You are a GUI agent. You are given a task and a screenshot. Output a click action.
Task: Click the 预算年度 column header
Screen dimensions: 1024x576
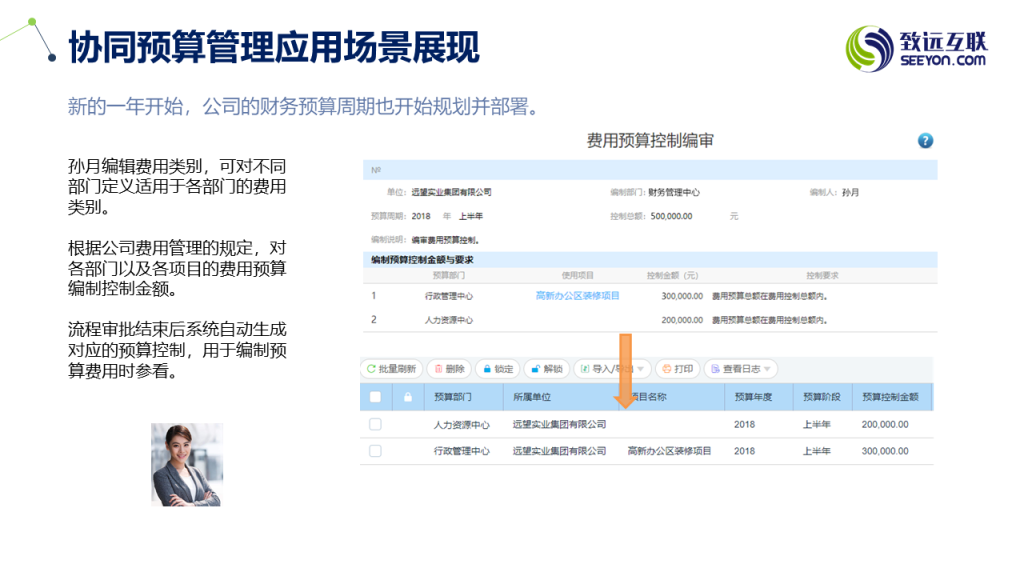coord(752,397)
